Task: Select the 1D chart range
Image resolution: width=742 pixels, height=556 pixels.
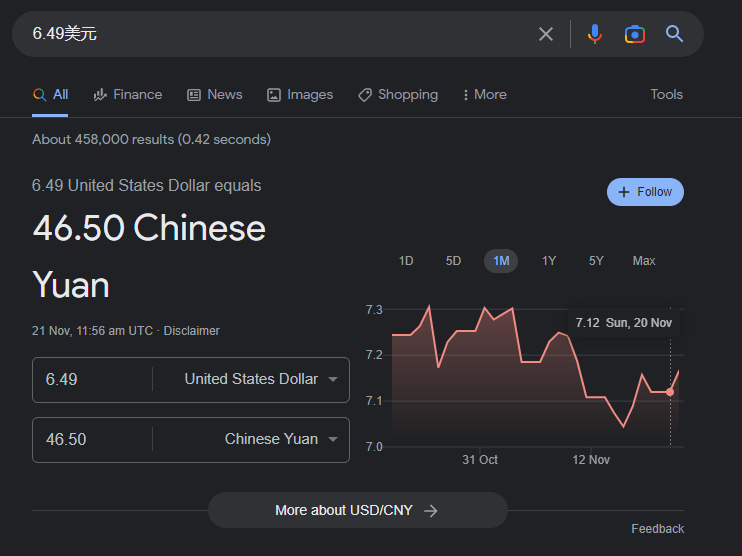Action: (406, 261)
